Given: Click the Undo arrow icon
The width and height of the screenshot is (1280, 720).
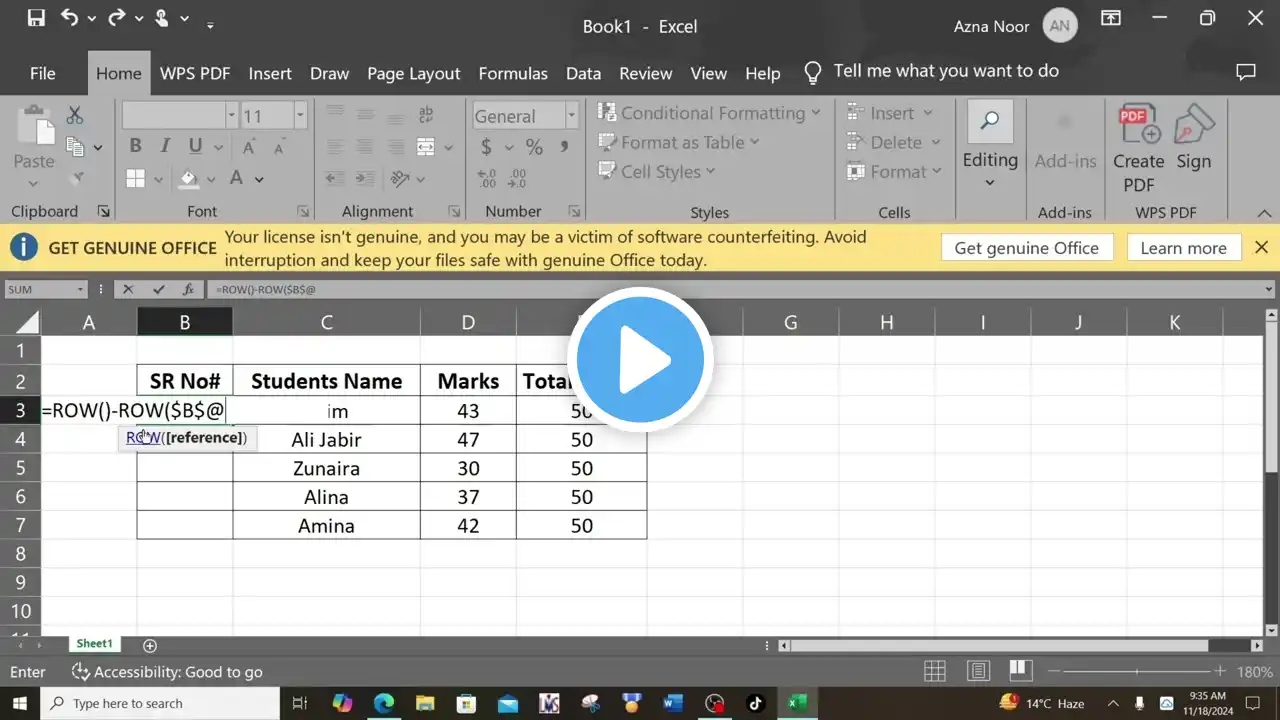Looking at the screenshot, I should coord(69,18).
